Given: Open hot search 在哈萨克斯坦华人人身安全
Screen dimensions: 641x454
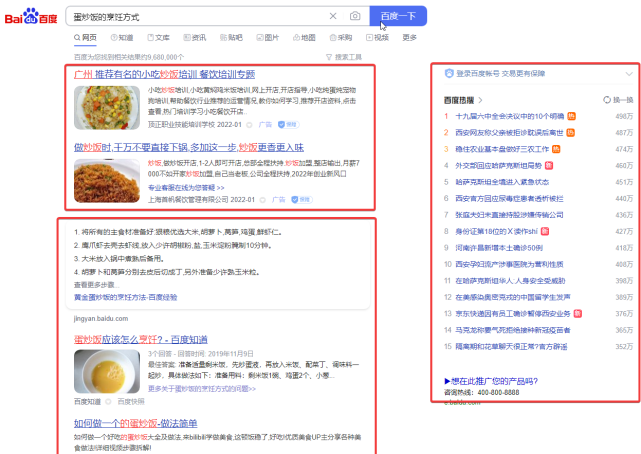Looking at the screenshot, I should pos(510,281).
